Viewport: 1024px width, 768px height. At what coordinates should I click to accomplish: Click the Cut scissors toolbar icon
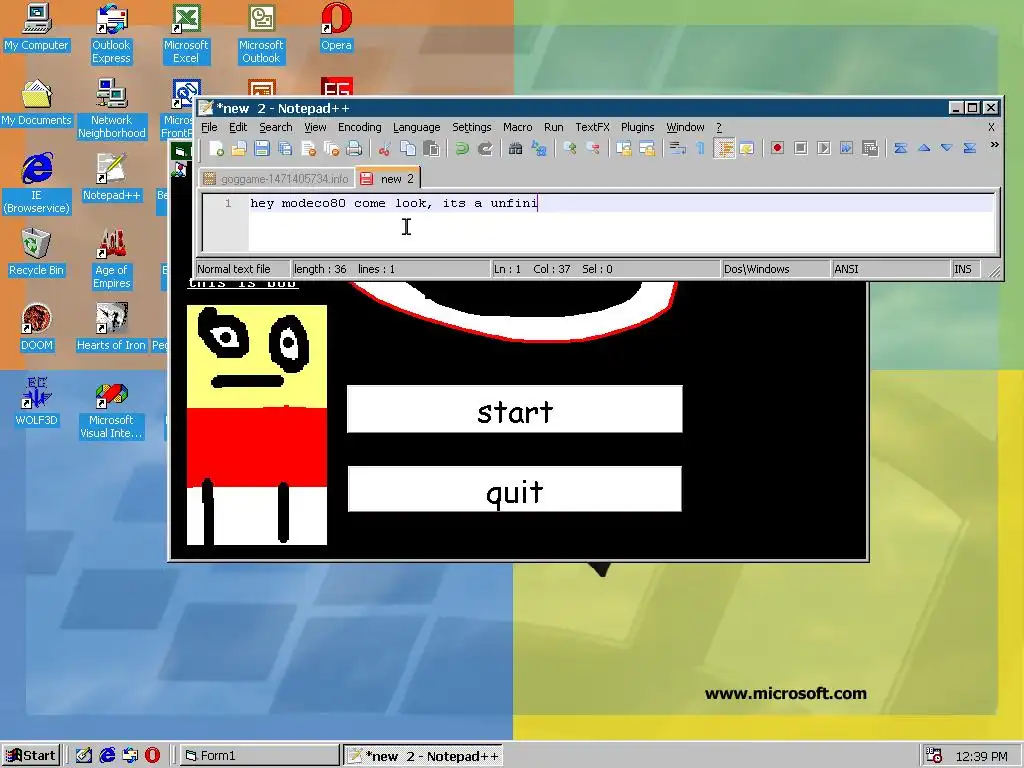tap(385, 148)
